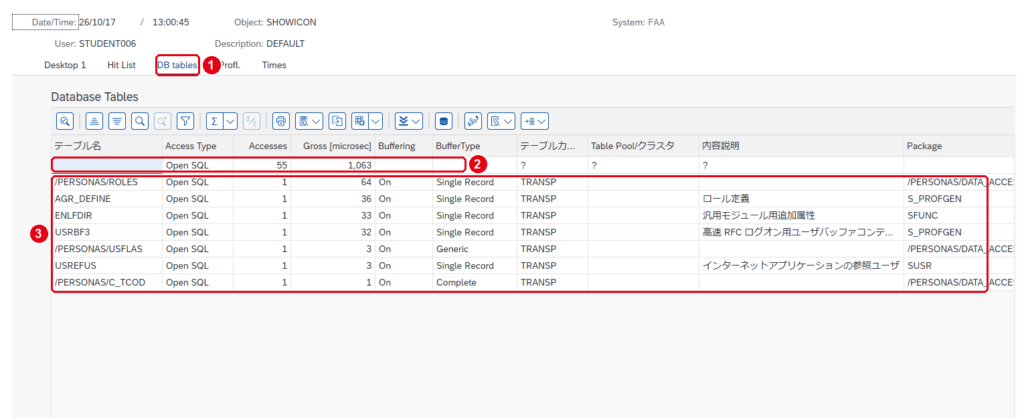Select the AGR_DEFINE table name cell
The image size is (1024, 418).
click(107, 199)
